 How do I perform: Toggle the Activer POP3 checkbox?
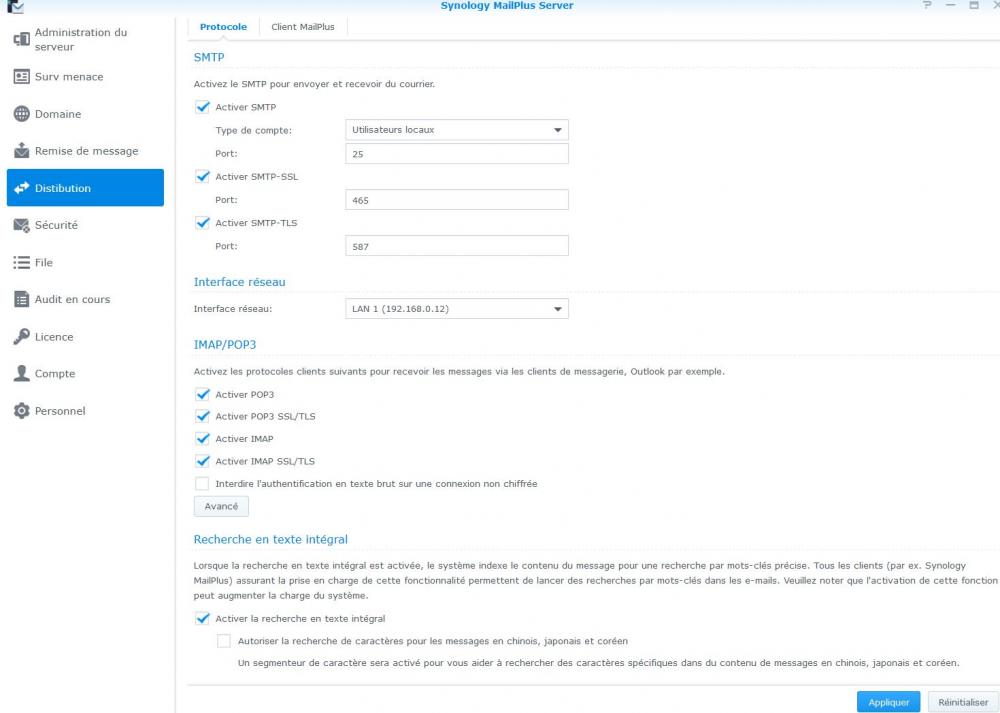202,394
